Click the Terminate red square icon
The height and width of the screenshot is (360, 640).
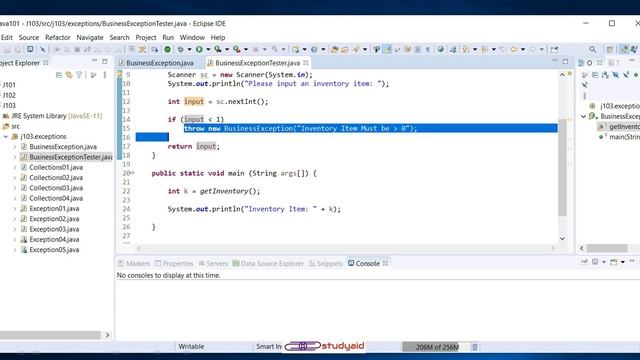[77, 49]
